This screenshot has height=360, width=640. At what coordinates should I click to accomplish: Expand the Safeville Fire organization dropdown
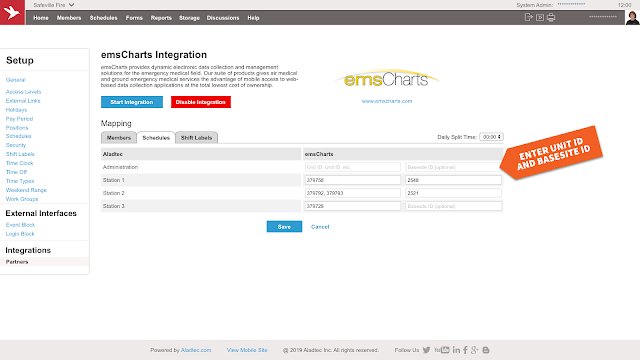(53, 5)
